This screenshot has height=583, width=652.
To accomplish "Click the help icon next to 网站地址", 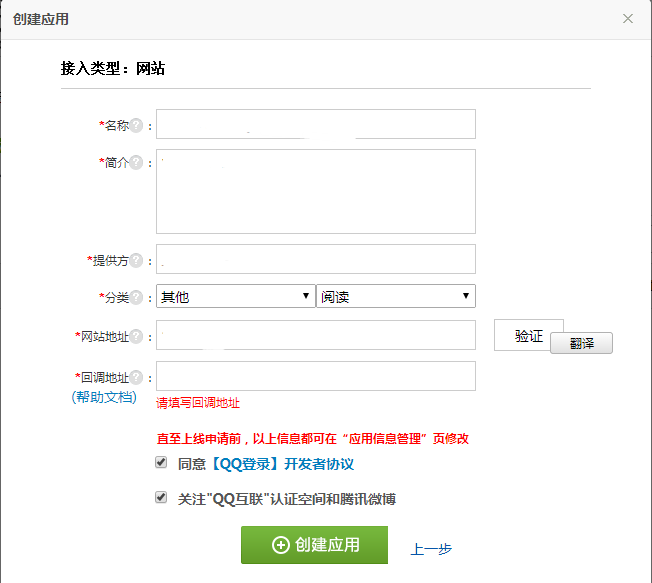I will click(x=136, y=336).
